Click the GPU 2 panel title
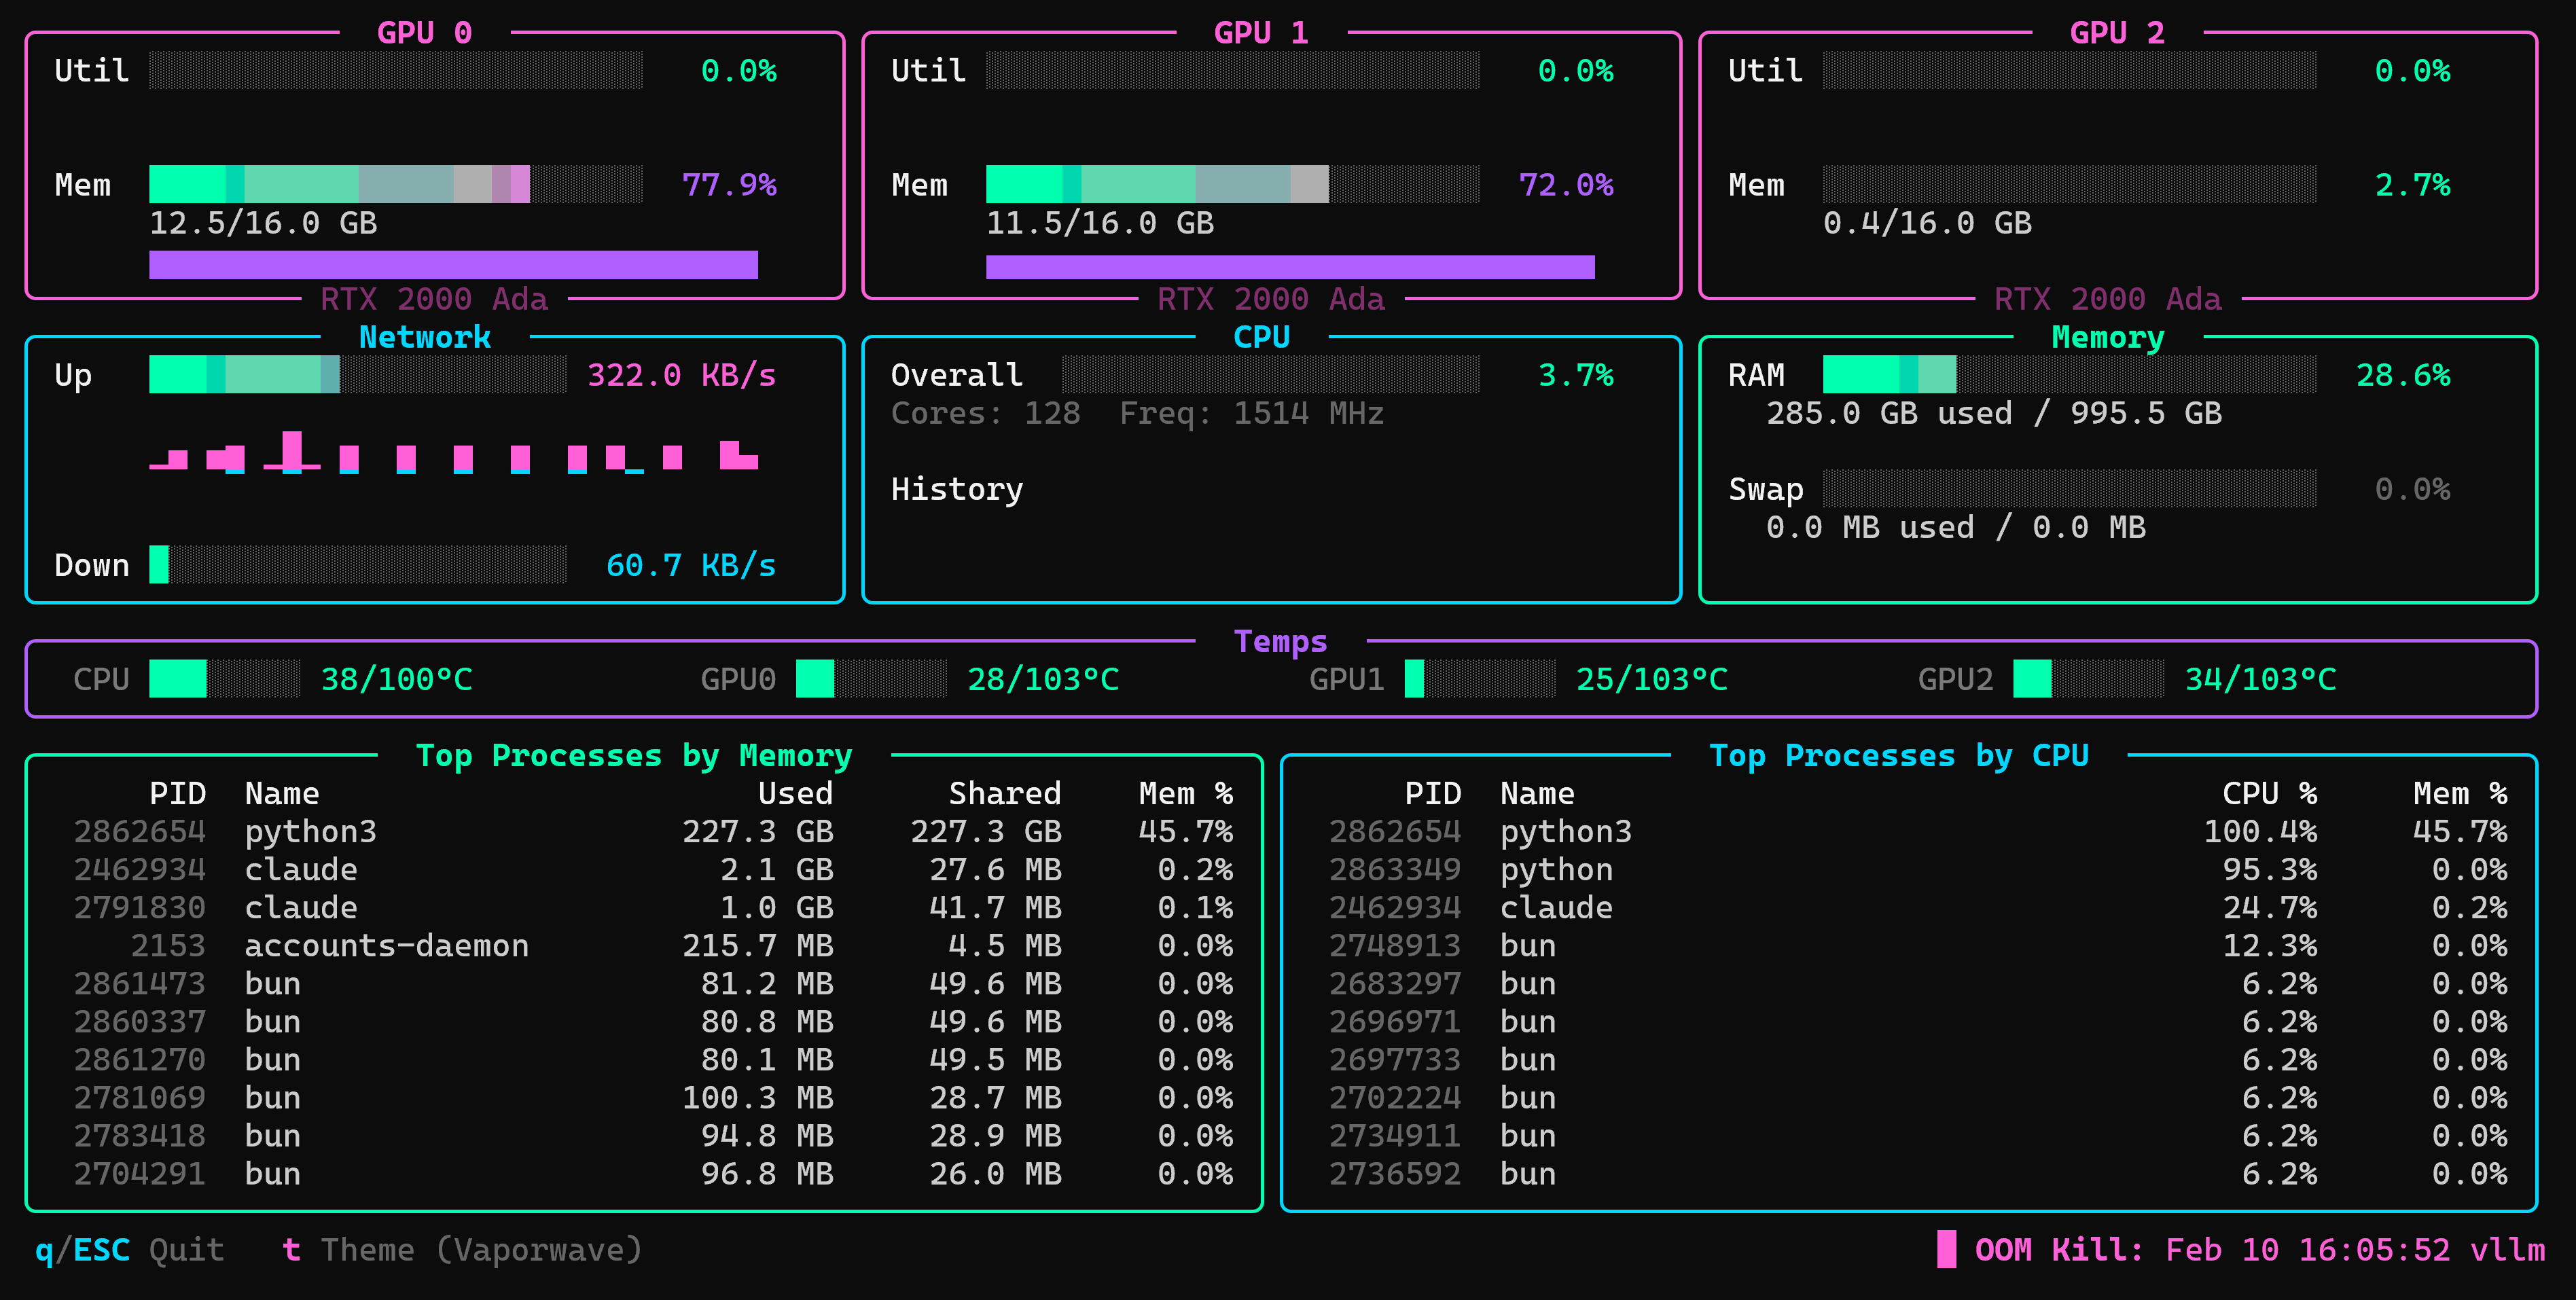Screen dimensions: 2576x1300 [x=2117, y=33]
